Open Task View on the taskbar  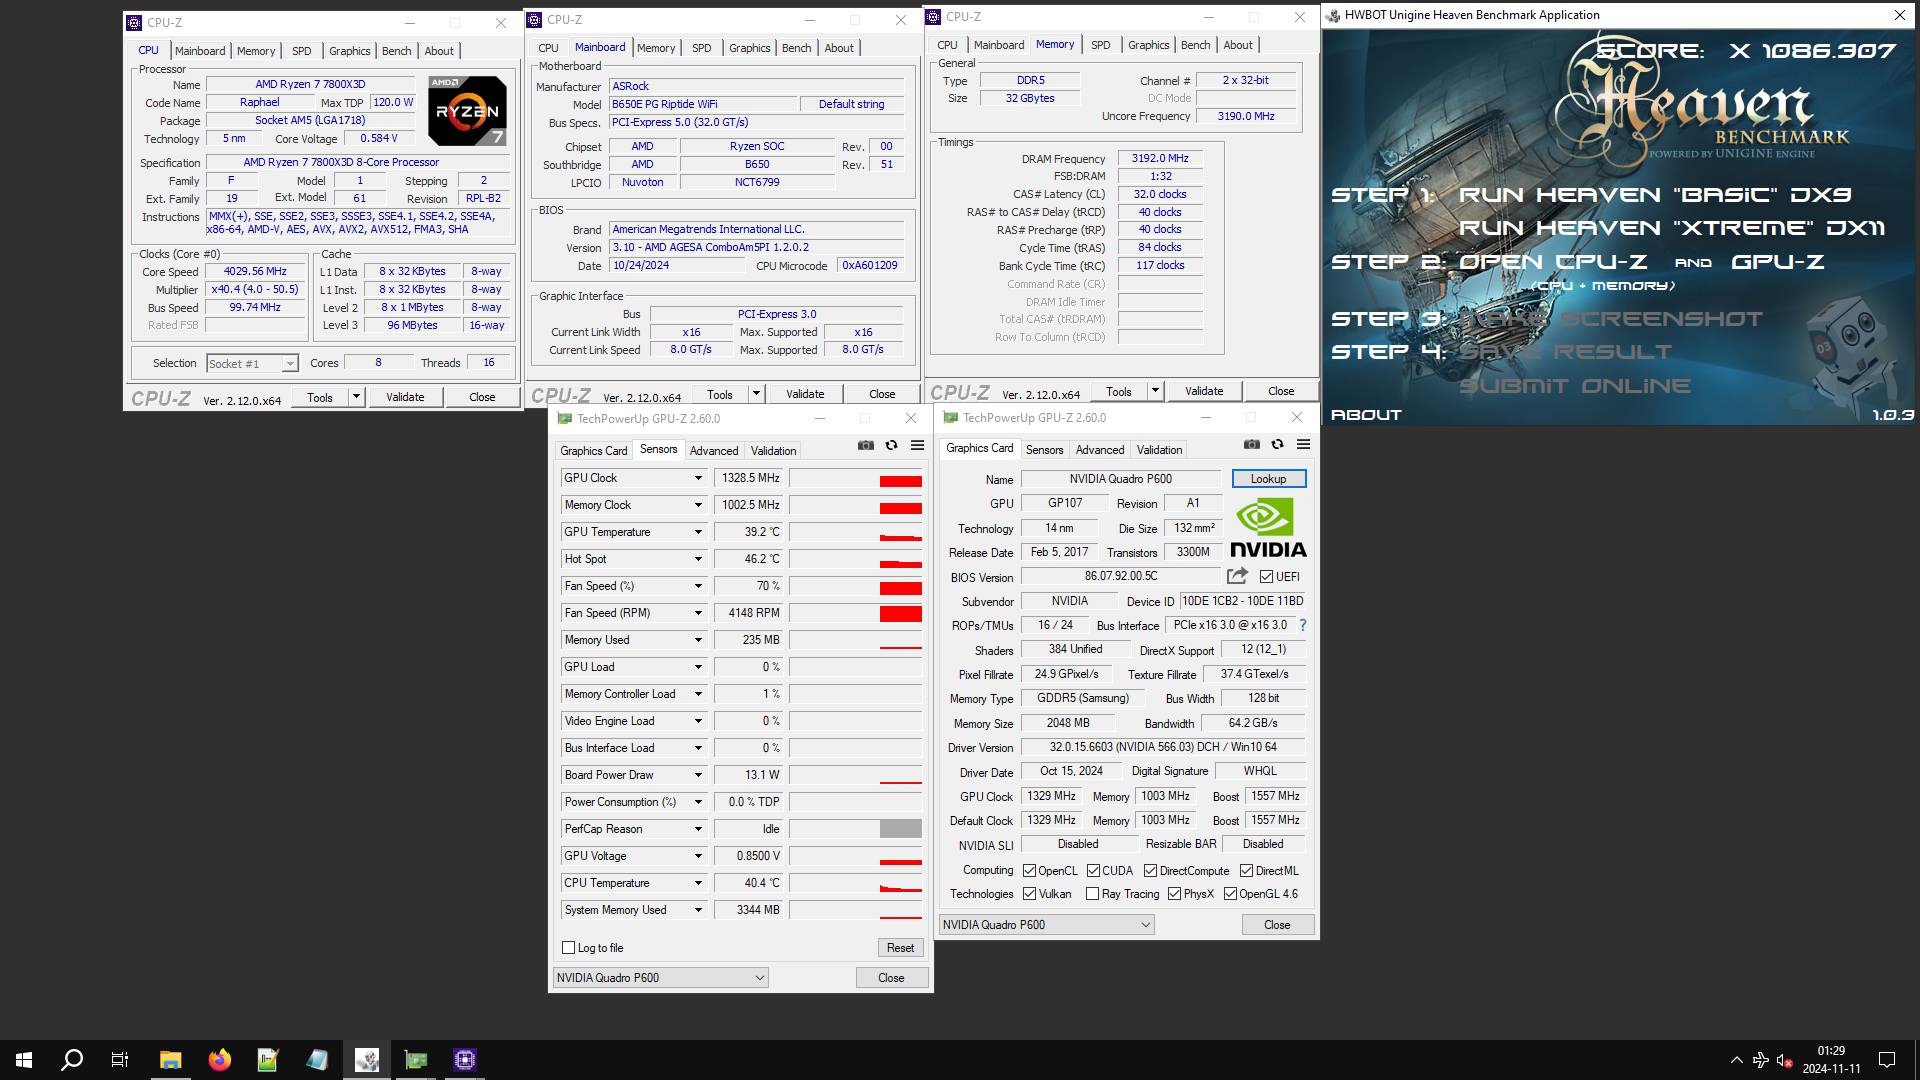(120, 1060)
